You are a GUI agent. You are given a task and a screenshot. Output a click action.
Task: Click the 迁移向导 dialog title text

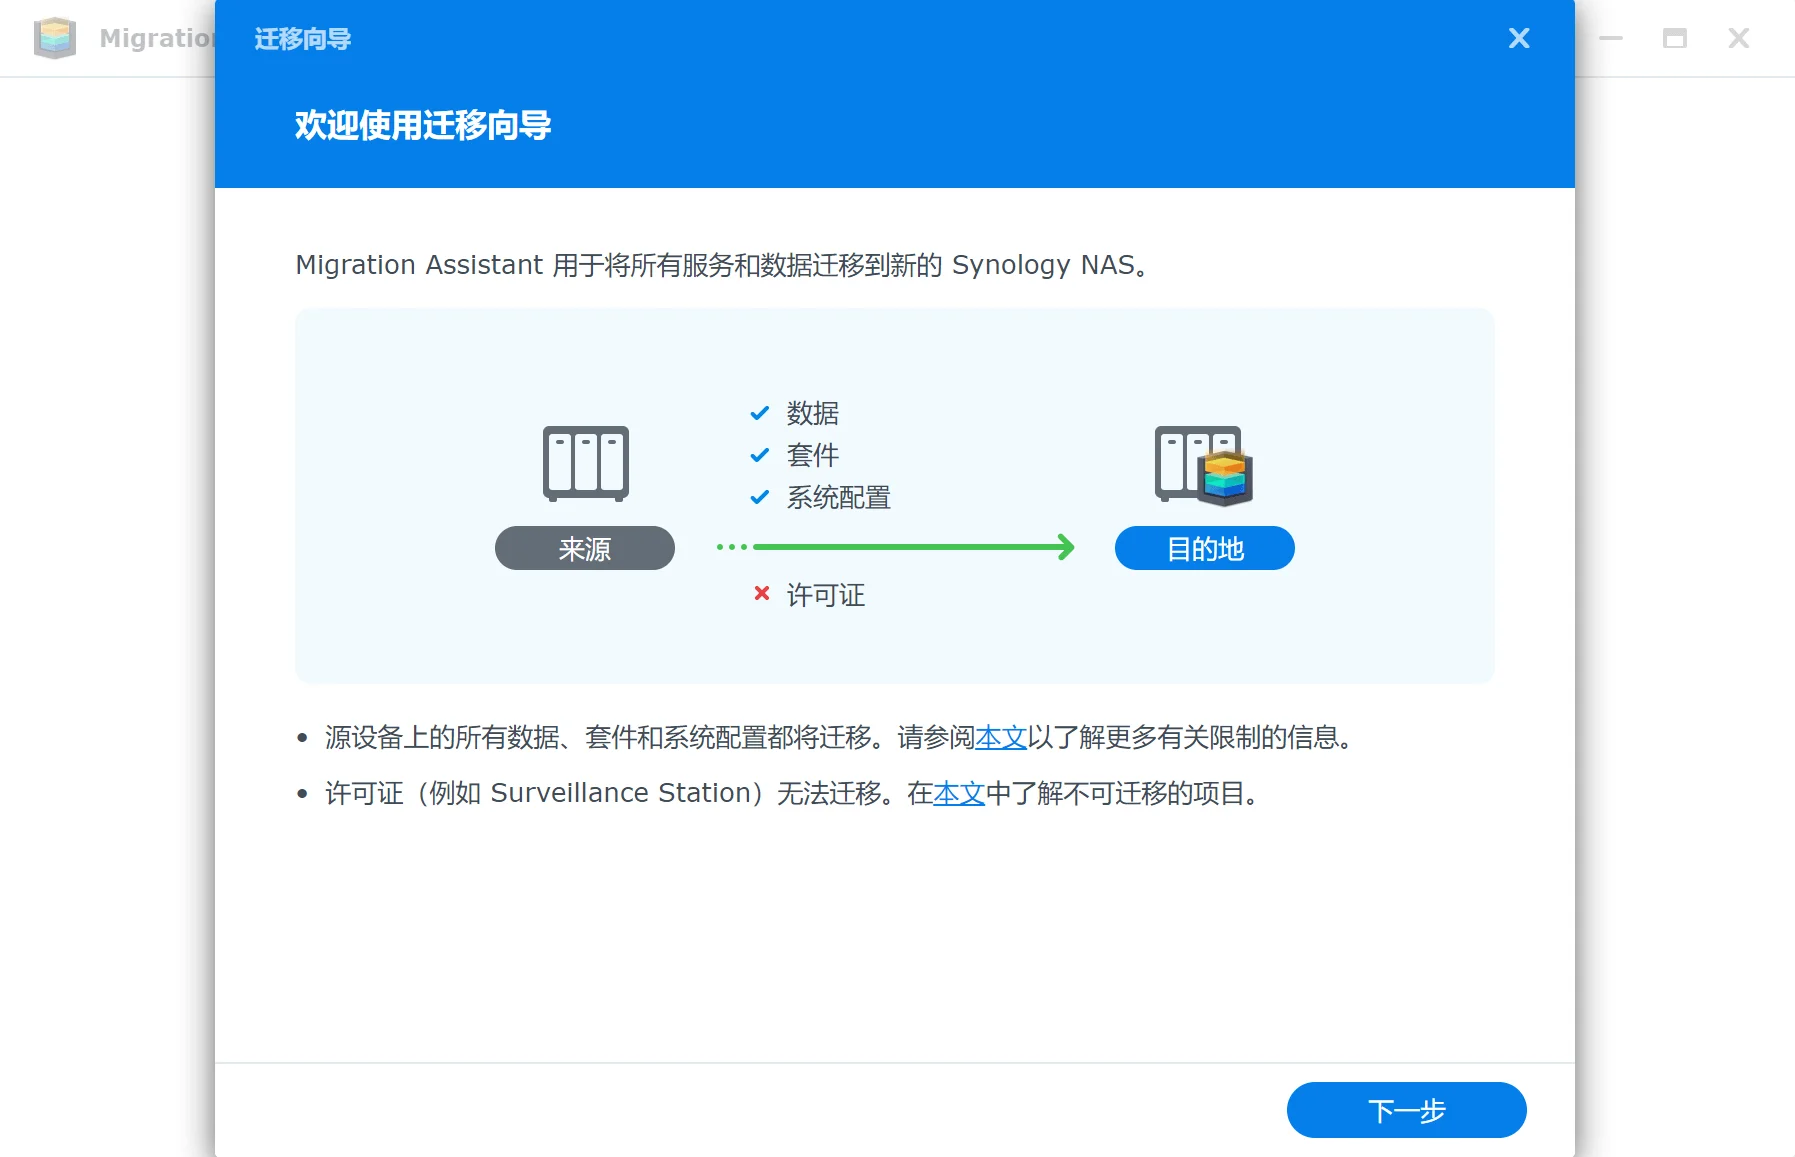click(x=302, y=39)
